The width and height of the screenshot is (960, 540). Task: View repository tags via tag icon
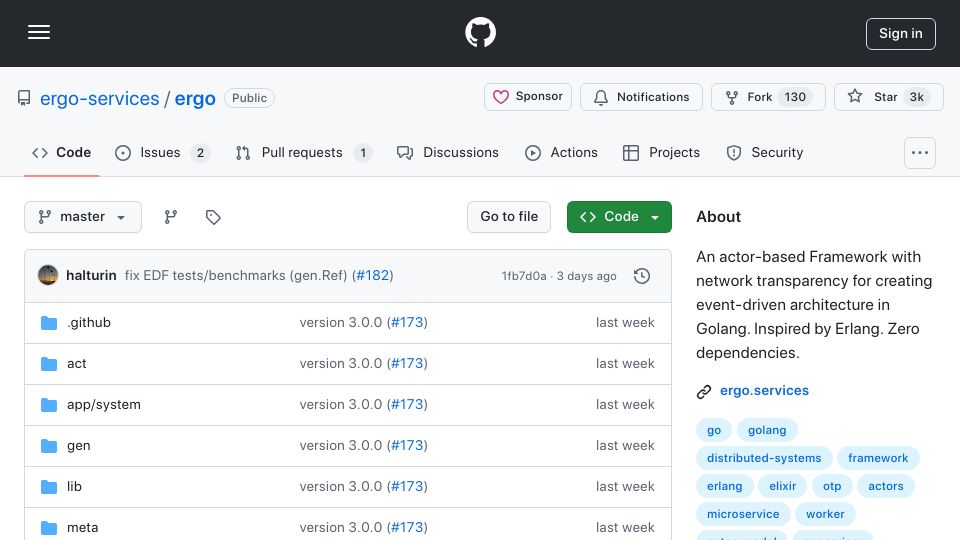pos(213,217)
